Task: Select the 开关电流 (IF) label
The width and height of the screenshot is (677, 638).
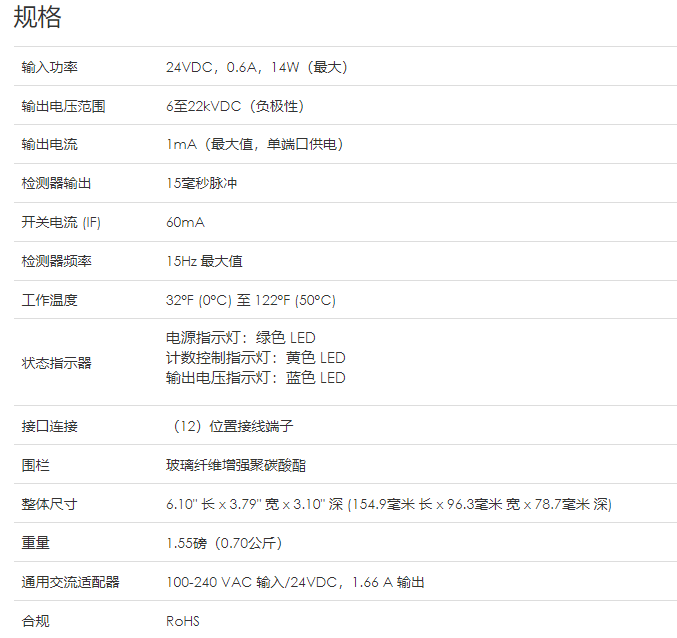Action: (61, 222)
